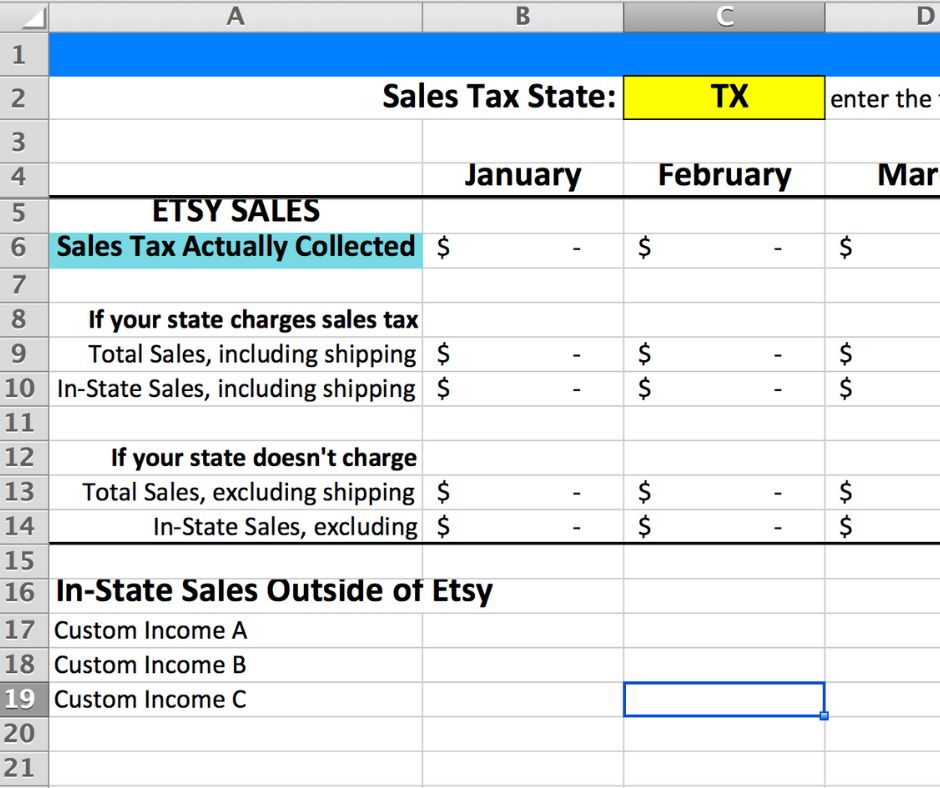Select the cyan Sales Tax Actually Collected cell
940x788 pixels.
[x=235, y=247]
